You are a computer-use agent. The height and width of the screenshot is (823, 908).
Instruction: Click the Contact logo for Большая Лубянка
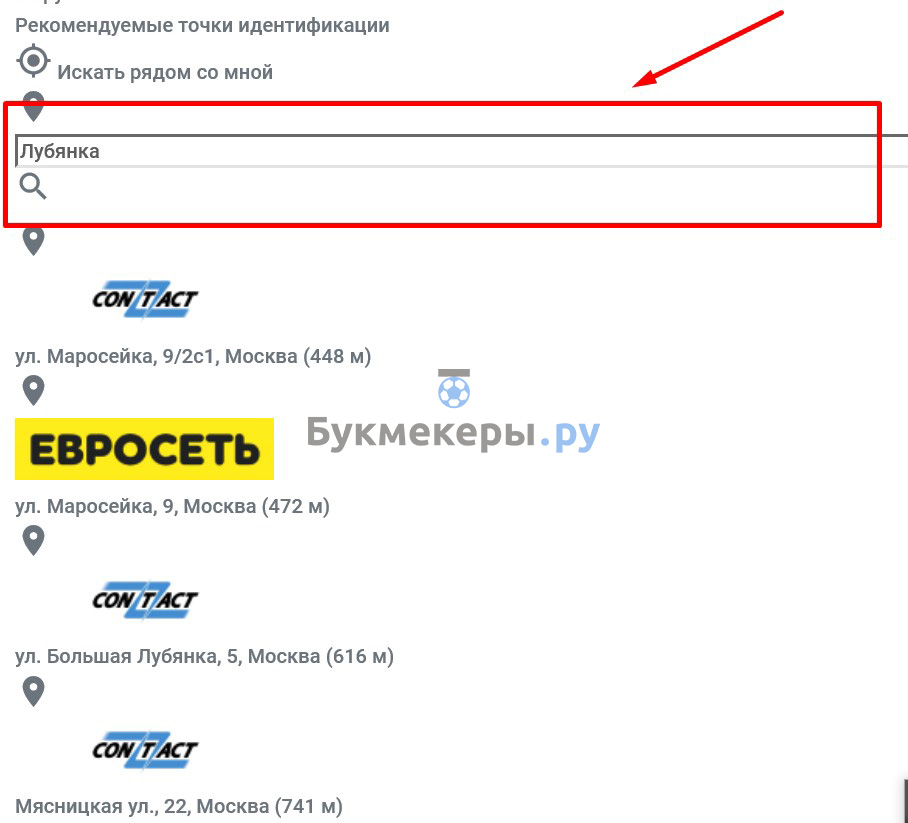[145, 600]
